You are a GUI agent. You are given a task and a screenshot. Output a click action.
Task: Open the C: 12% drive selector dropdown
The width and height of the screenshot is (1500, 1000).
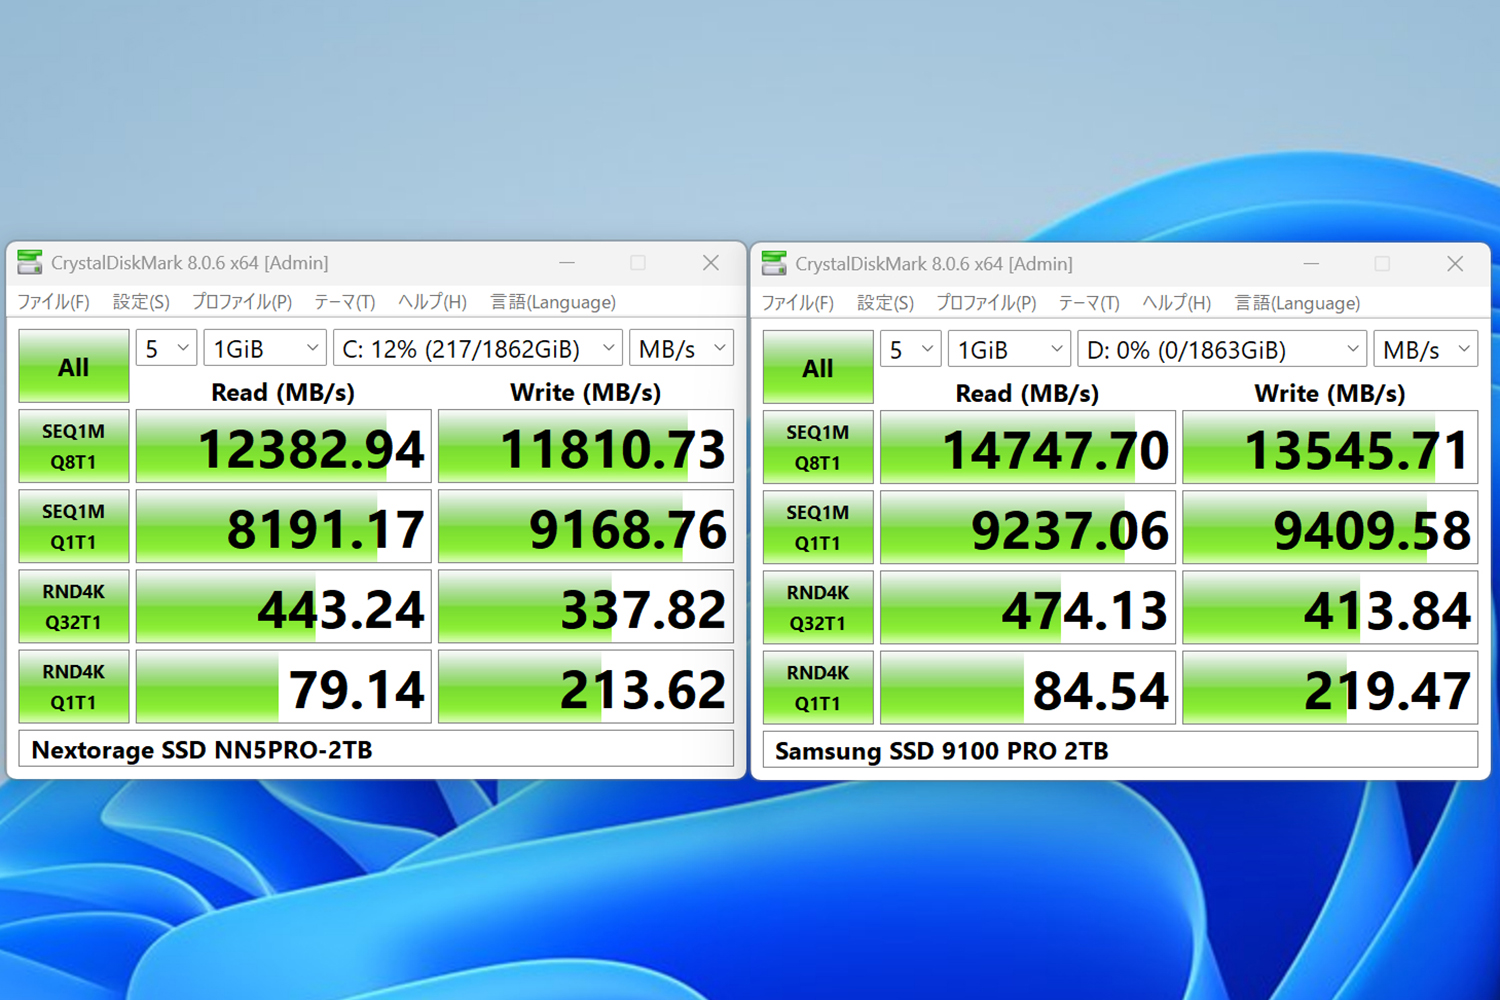(478, 348)
